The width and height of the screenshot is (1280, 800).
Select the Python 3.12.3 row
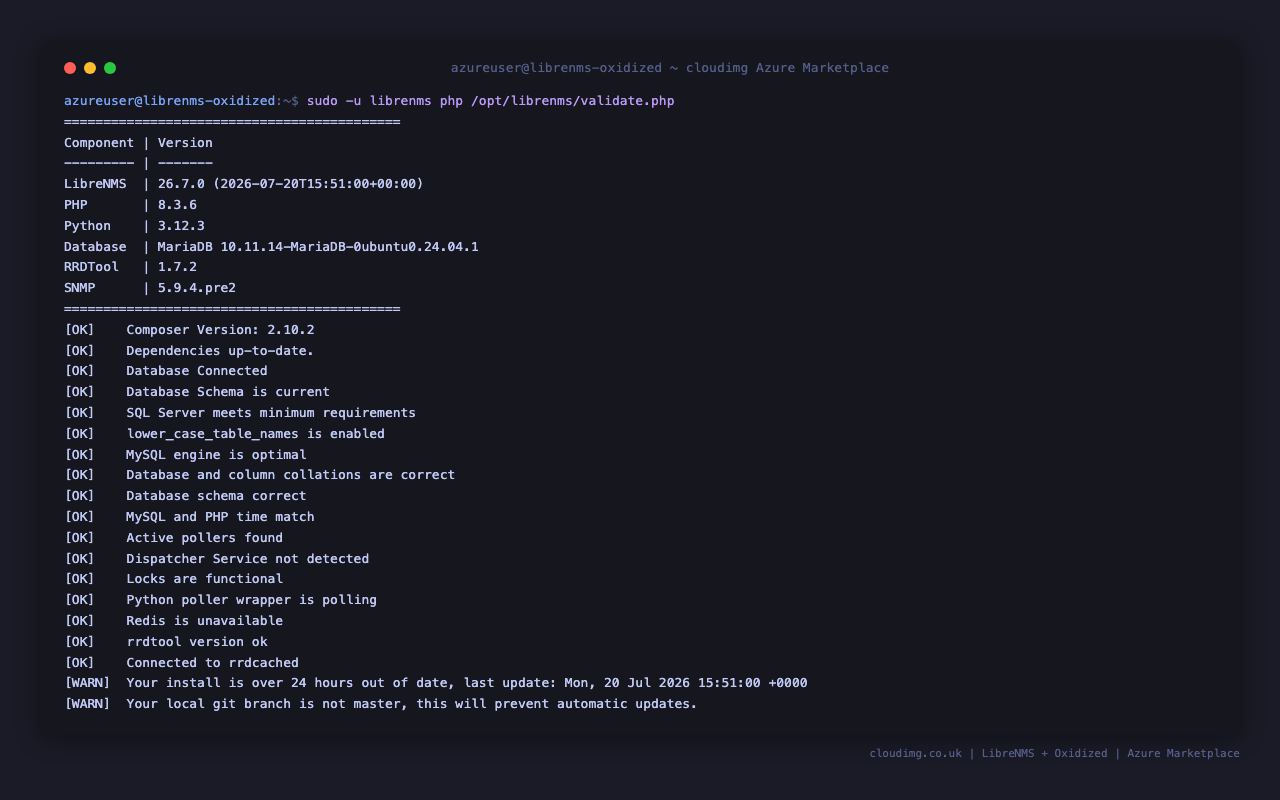tap(134, 226)
